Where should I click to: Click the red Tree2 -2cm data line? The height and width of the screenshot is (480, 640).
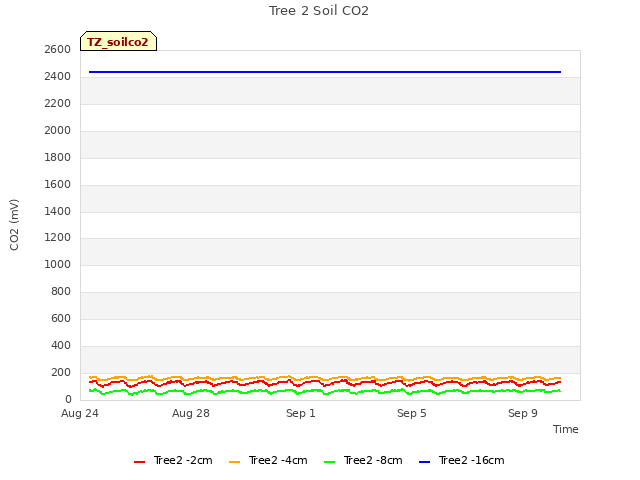pos(325,382)
